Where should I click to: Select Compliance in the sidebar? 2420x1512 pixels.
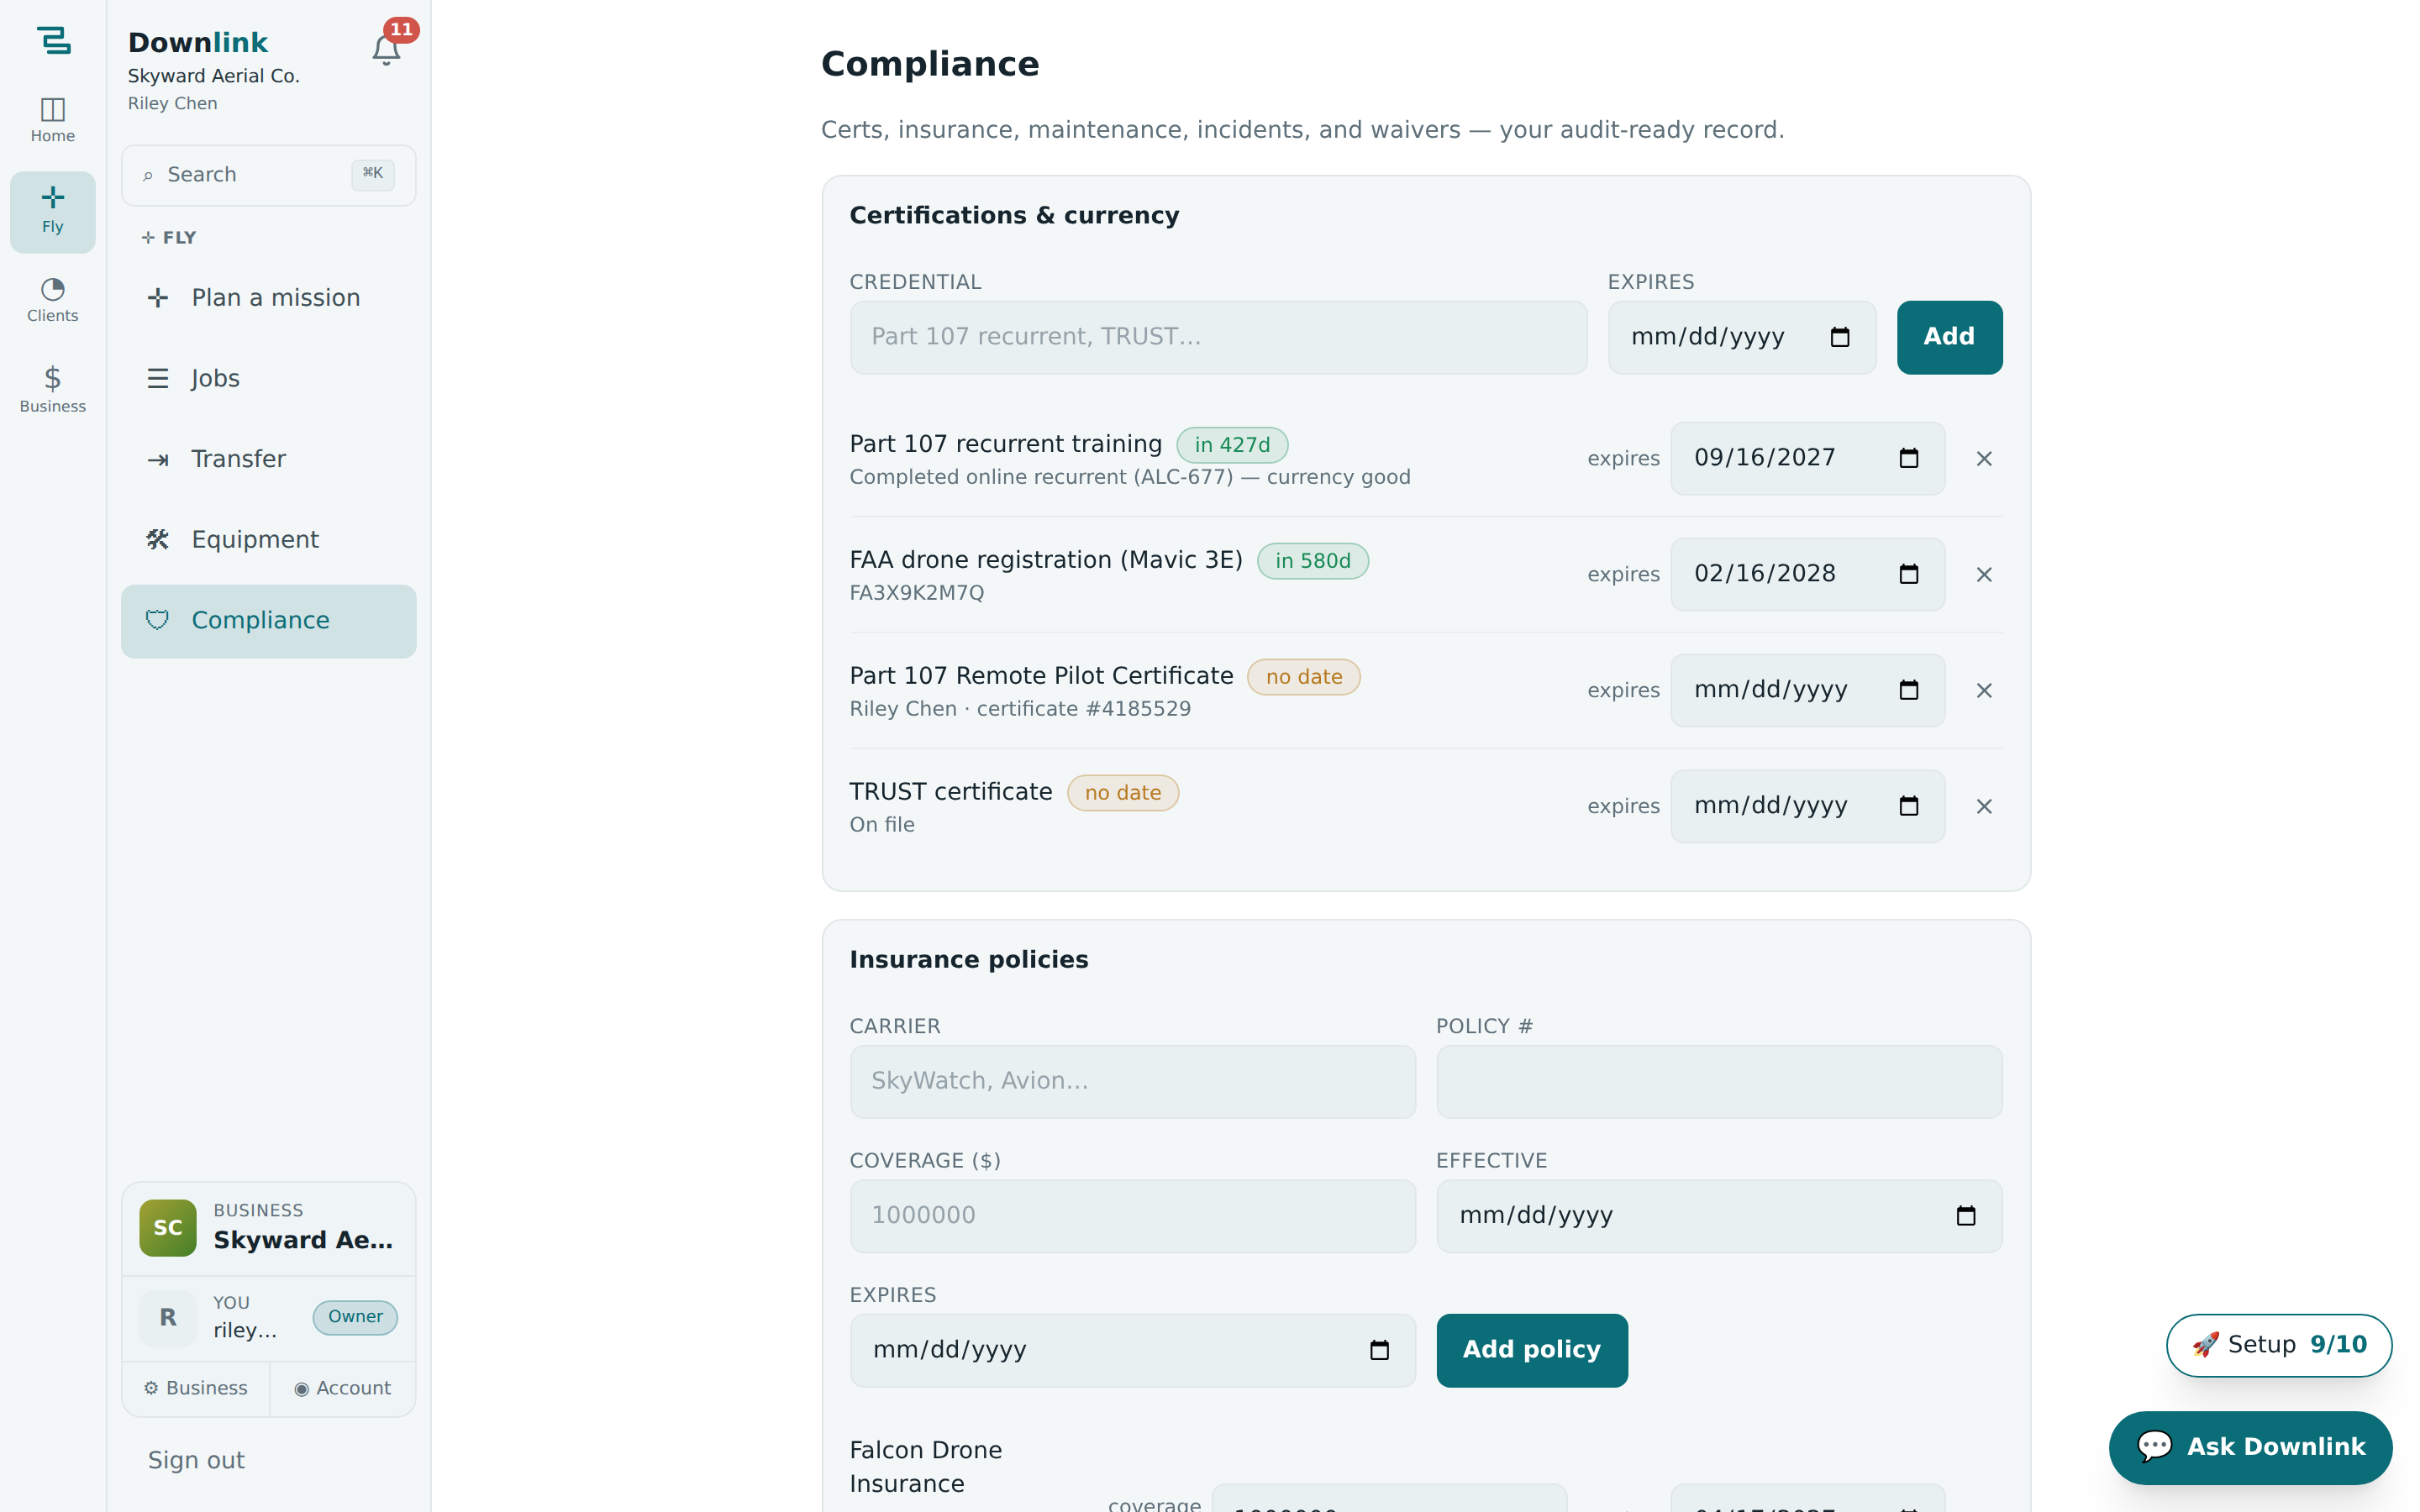tap(268, 621)
